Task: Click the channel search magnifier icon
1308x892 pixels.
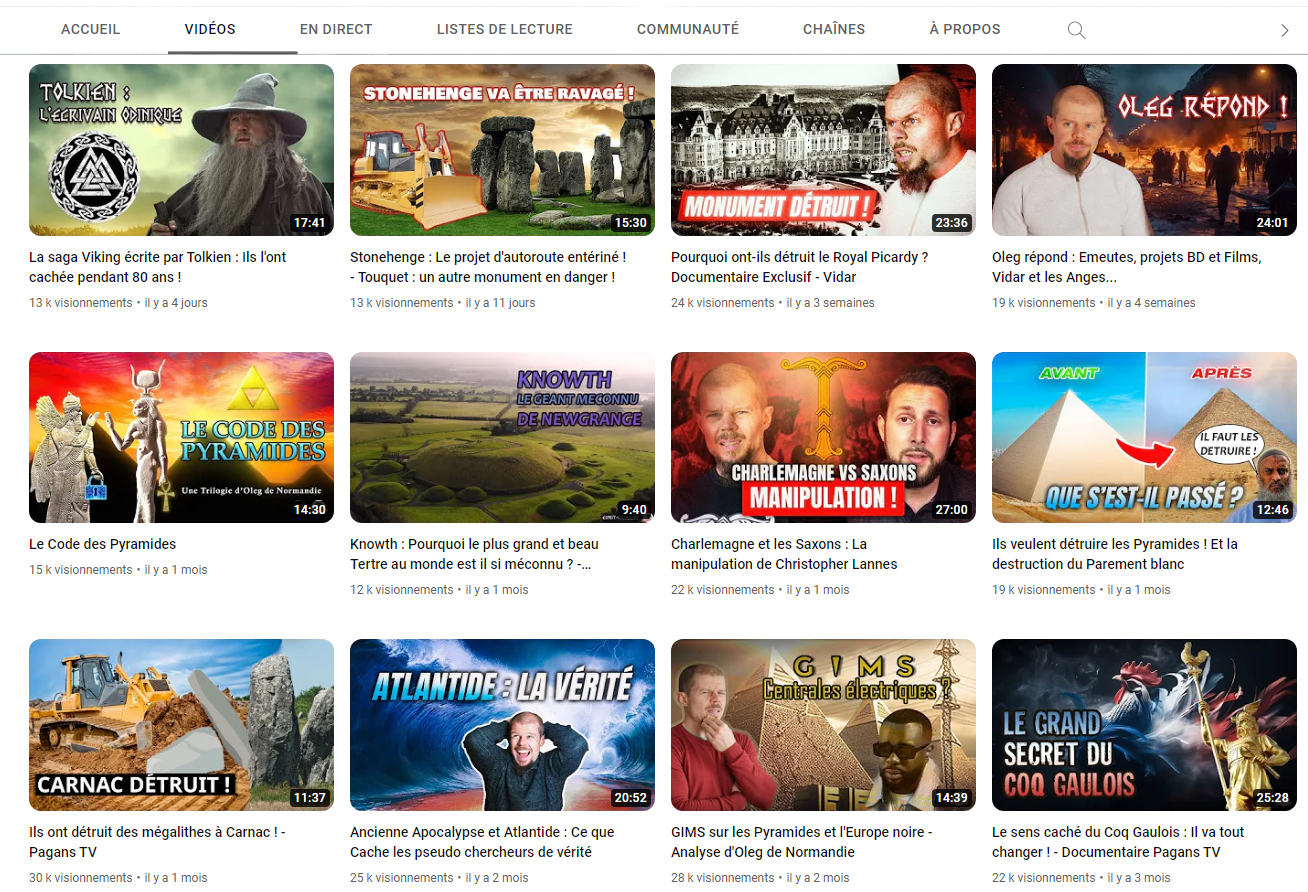Action: (x=1076, y=30)
